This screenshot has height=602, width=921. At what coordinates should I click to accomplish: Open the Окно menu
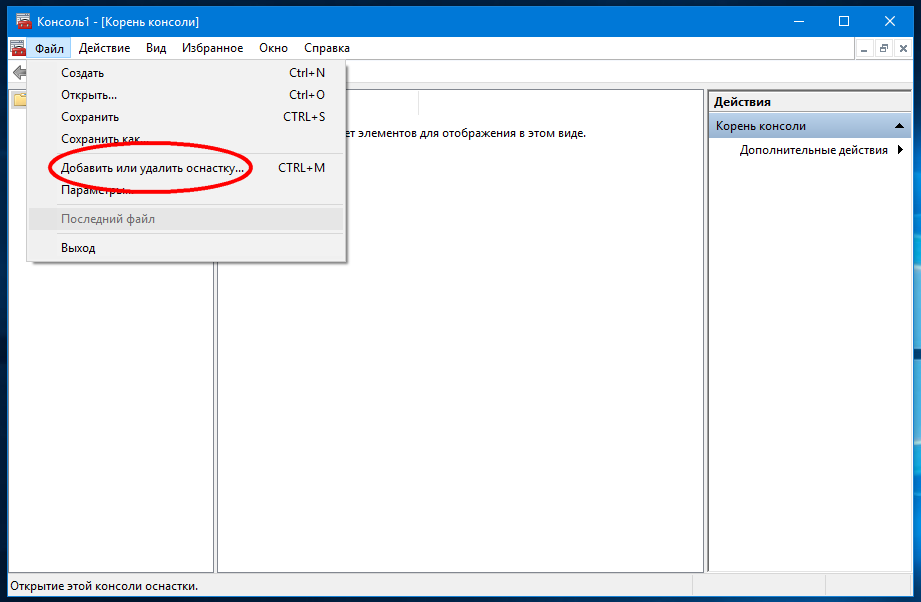273,48
